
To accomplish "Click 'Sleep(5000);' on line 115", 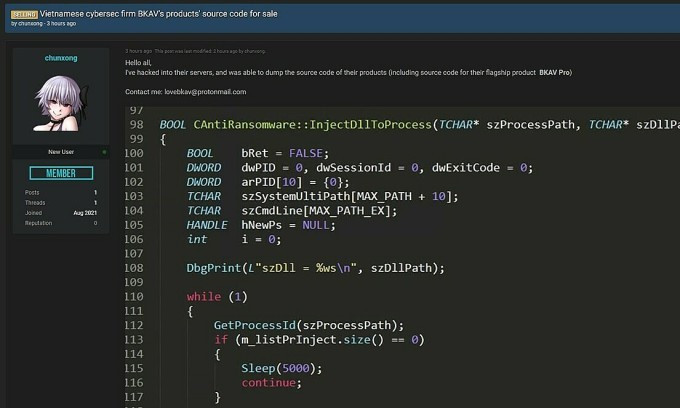I will coord(281,368).
